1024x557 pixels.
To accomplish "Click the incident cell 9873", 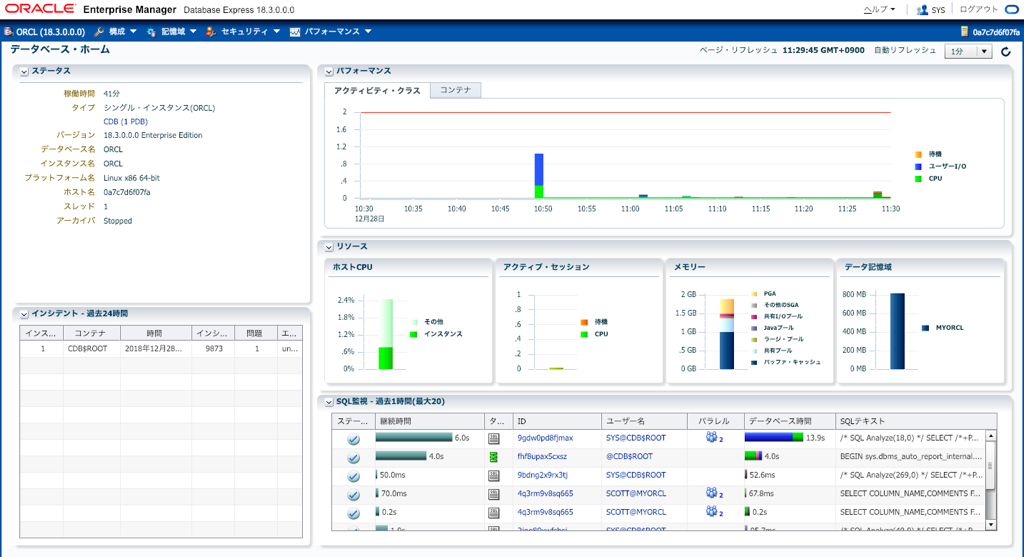I will [214, 349].
